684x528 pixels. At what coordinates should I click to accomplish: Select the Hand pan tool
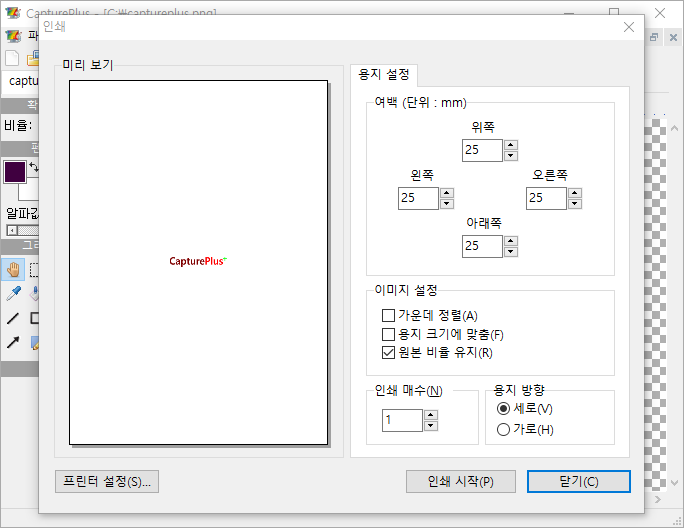tap(13, 268)
